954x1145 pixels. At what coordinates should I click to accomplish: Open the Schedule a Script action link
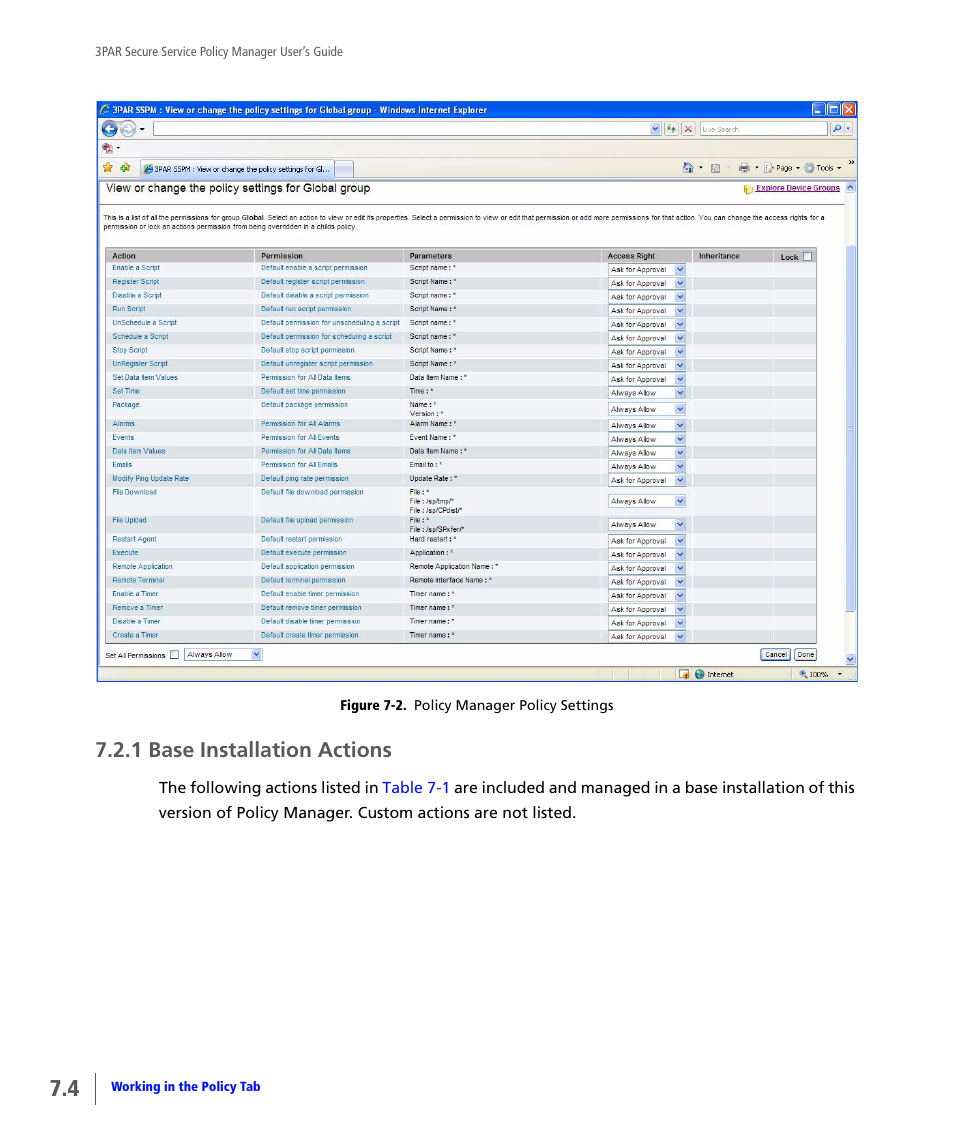(140, 337)
